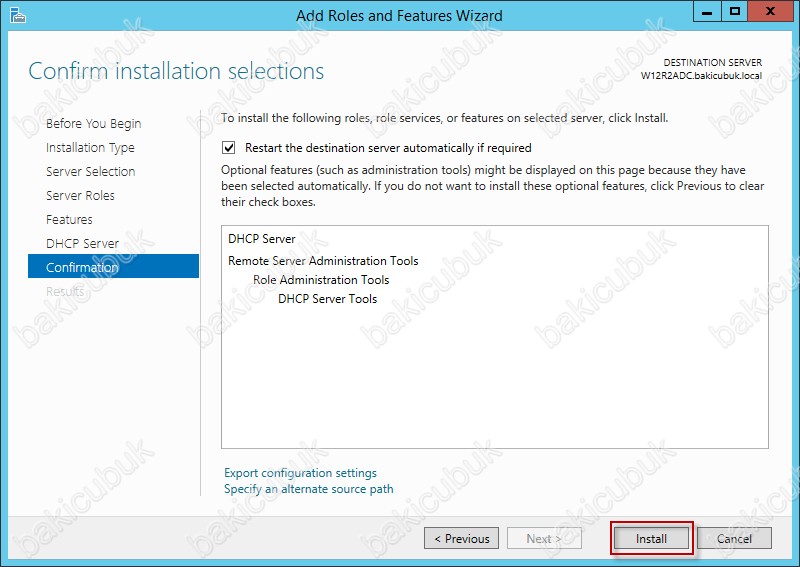Viewport: 800px width, 567px height.
Task: Toggle restart destination server automatically checkbox
Action: pyautogui.click(x=229, y=148)
